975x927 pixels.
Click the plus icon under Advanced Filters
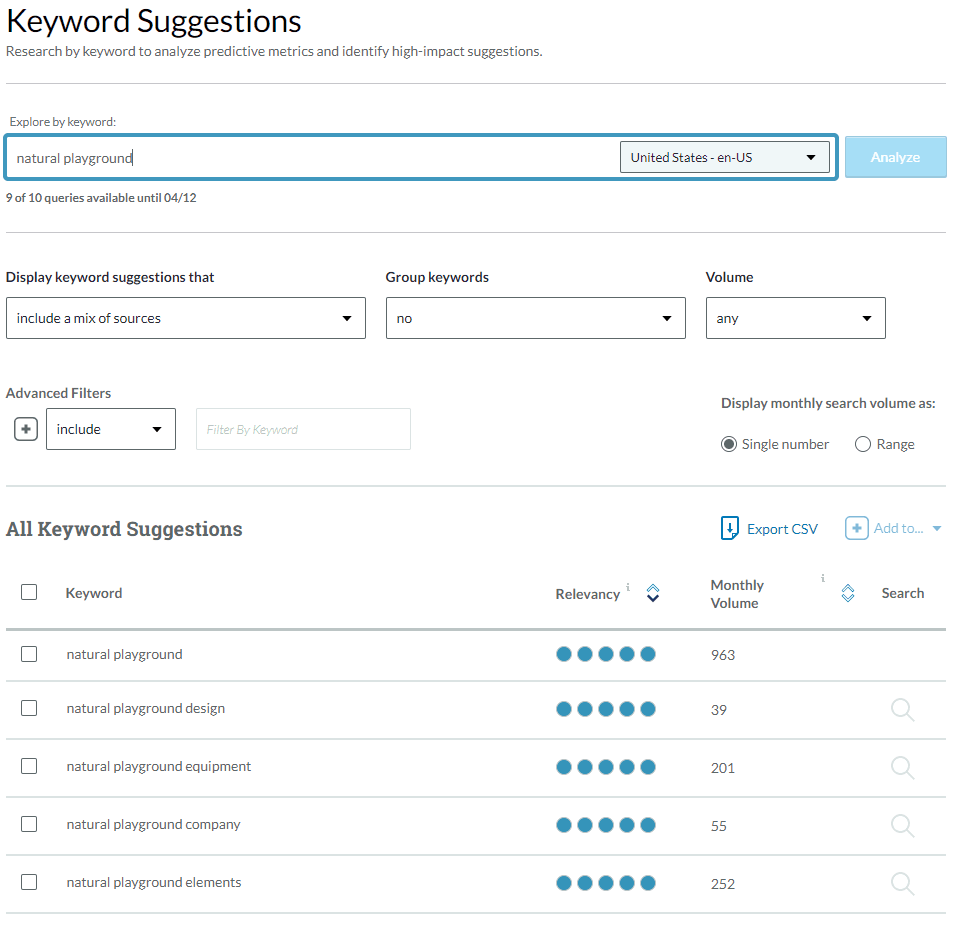click(x=26, y=429)
